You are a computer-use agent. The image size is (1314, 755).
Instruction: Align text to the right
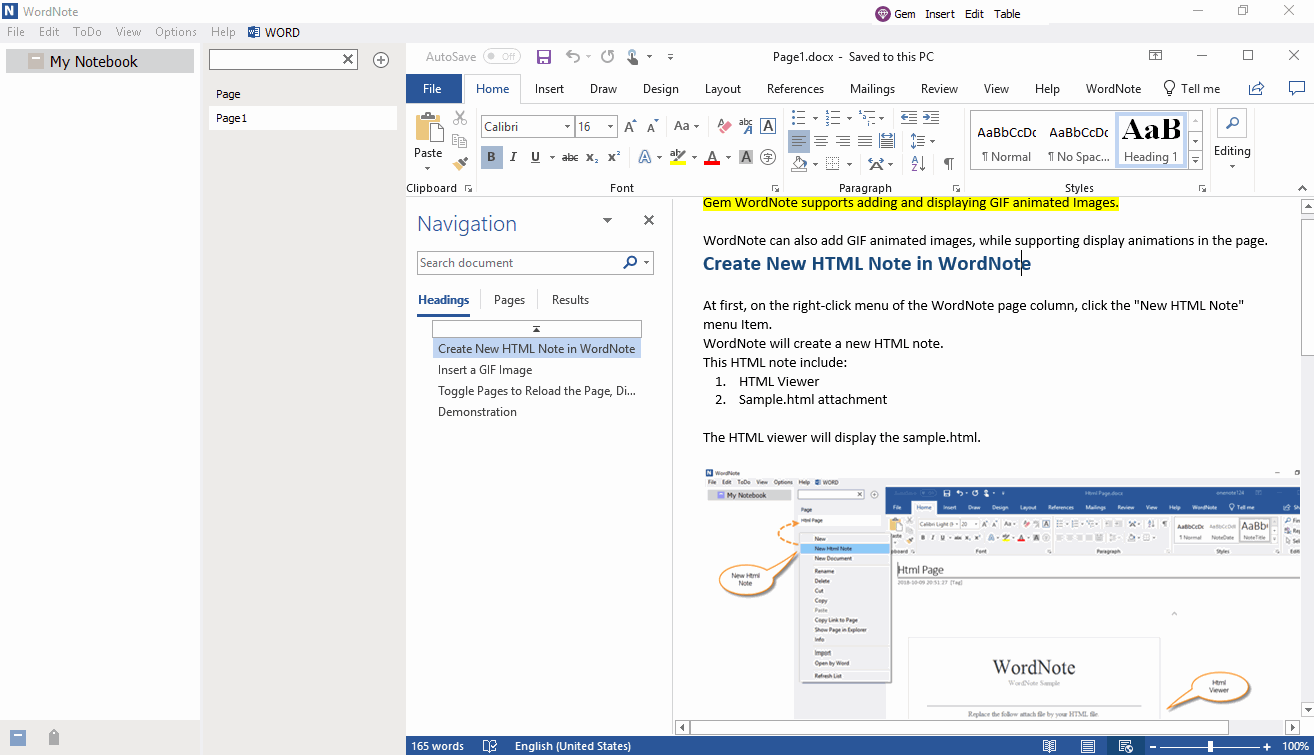pyautogui.click(x=842, y=141)
